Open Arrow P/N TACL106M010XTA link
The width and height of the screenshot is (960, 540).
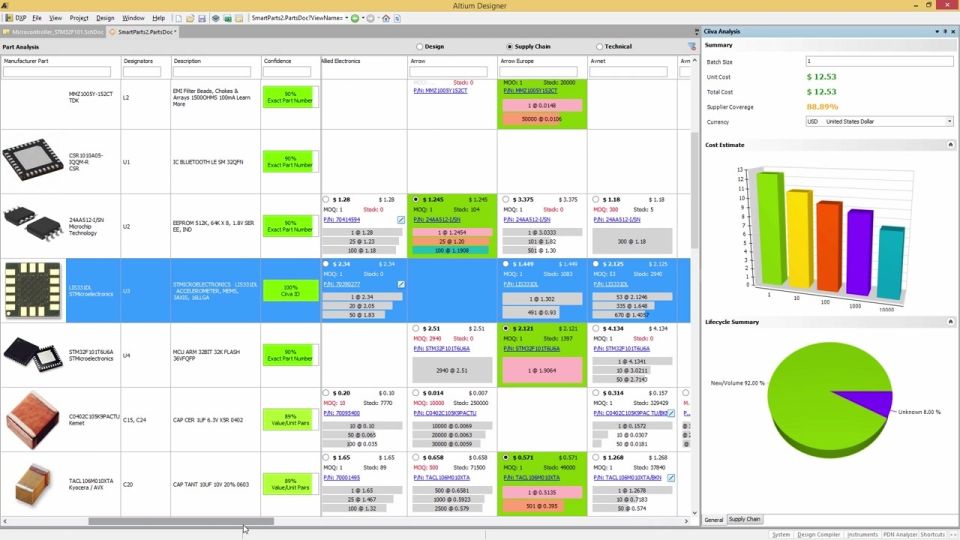coord(441,478)
